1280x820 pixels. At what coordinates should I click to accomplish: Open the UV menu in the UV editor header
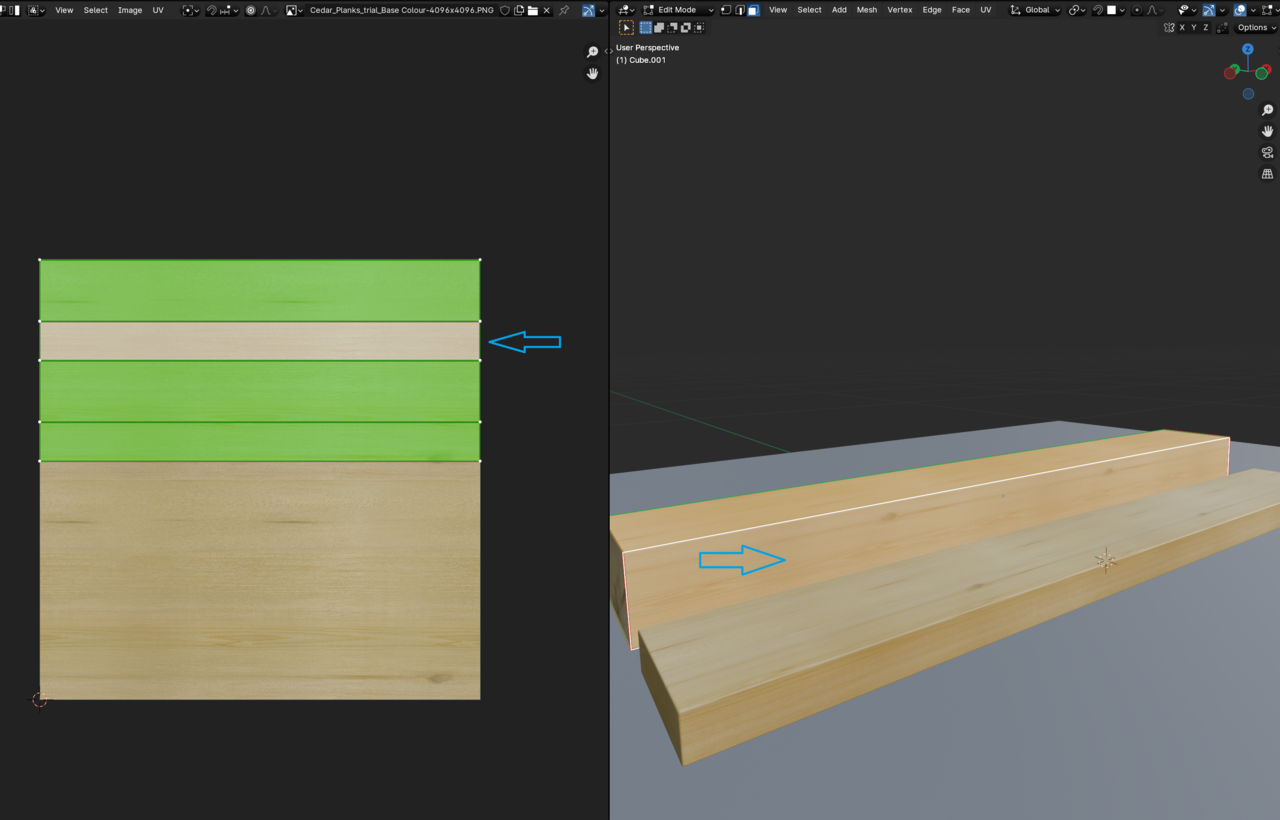(x=158, y=10)
